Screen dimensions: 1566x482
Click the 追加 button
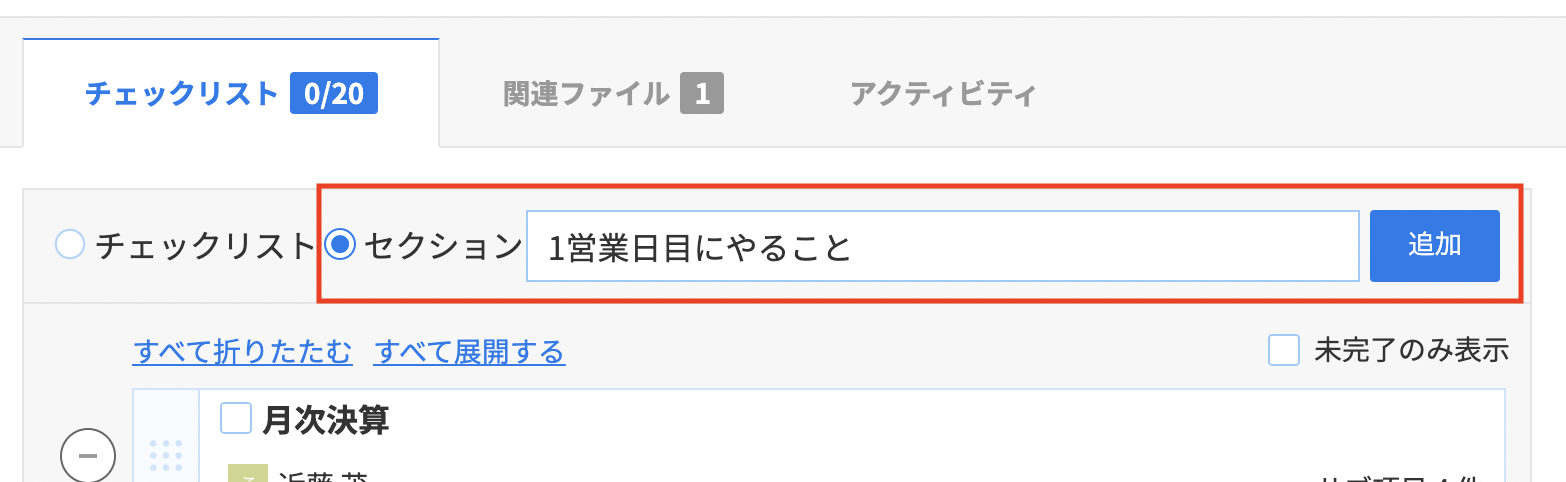coord(1434,246)
